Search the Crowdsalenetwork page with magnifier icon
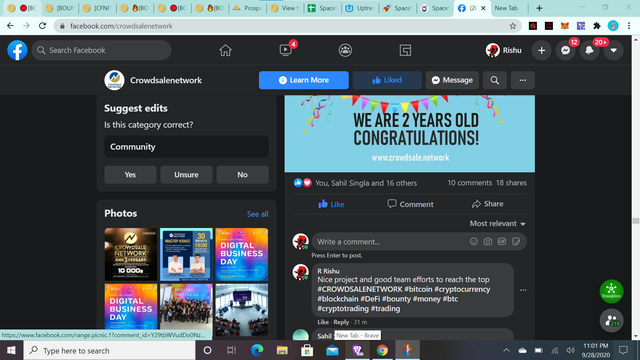The image size is (640, 360). tap(495, 80)
